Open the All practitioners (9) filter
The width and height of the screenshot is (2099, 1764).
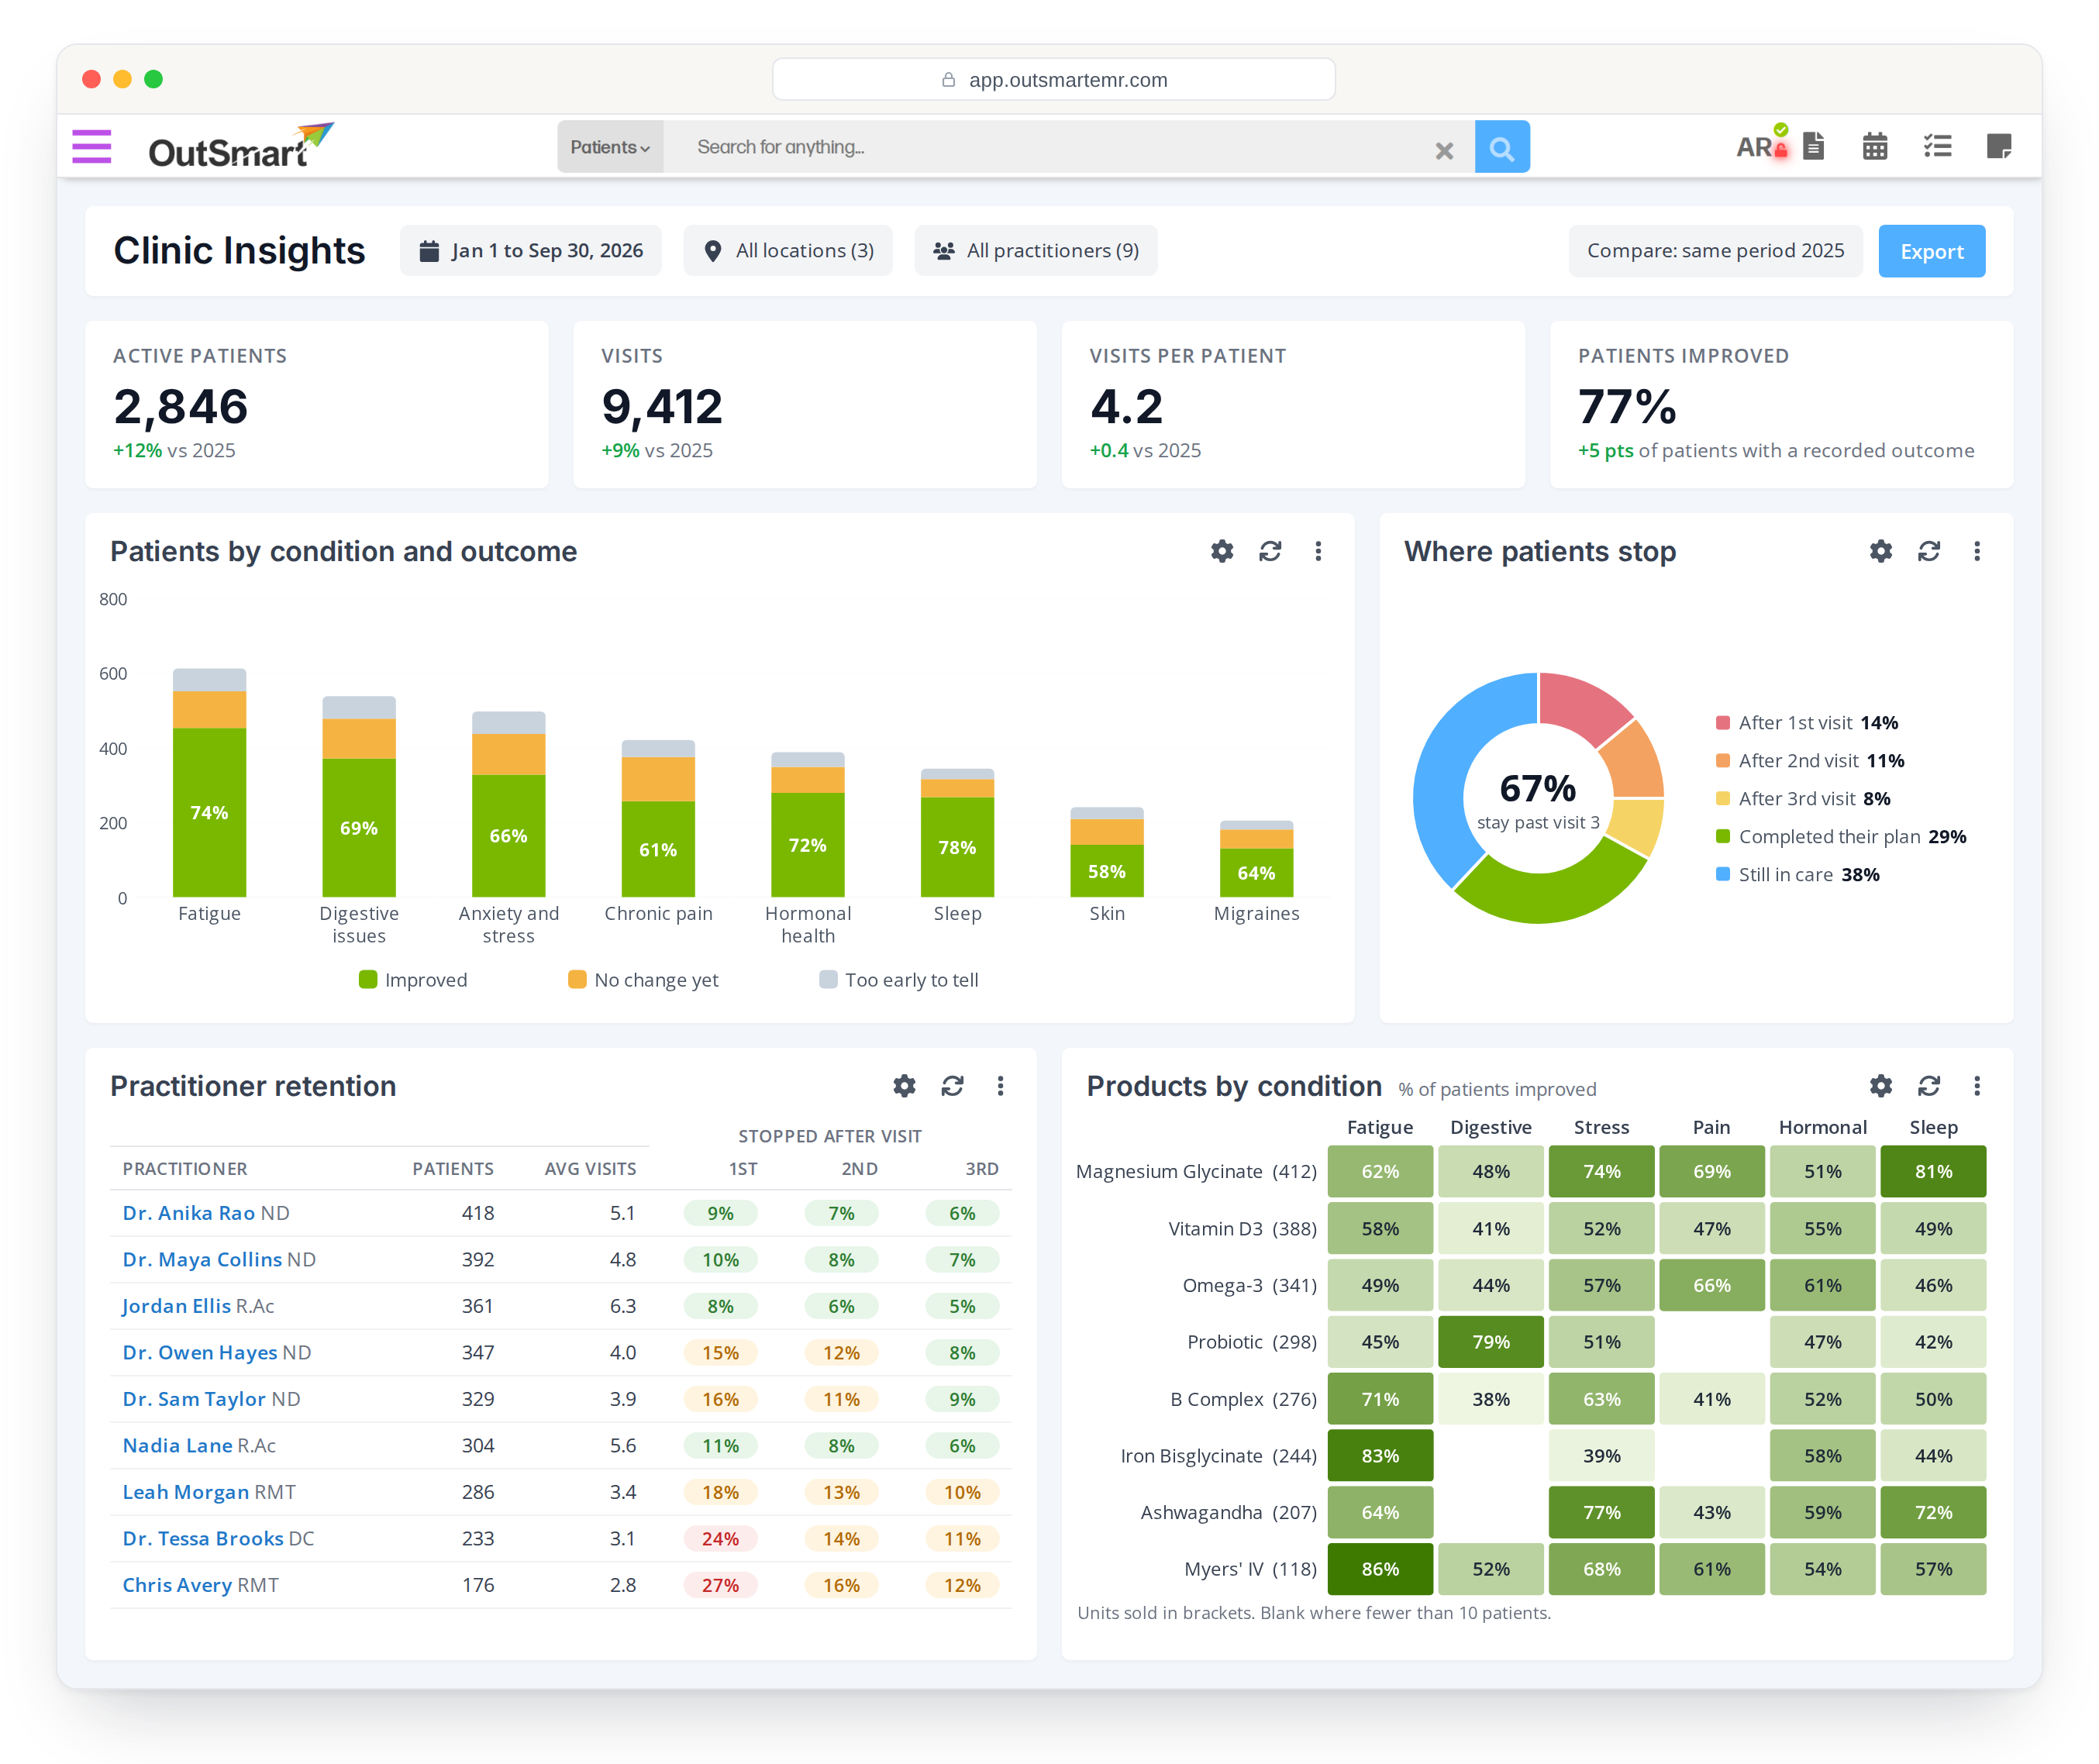[1035, 251]
